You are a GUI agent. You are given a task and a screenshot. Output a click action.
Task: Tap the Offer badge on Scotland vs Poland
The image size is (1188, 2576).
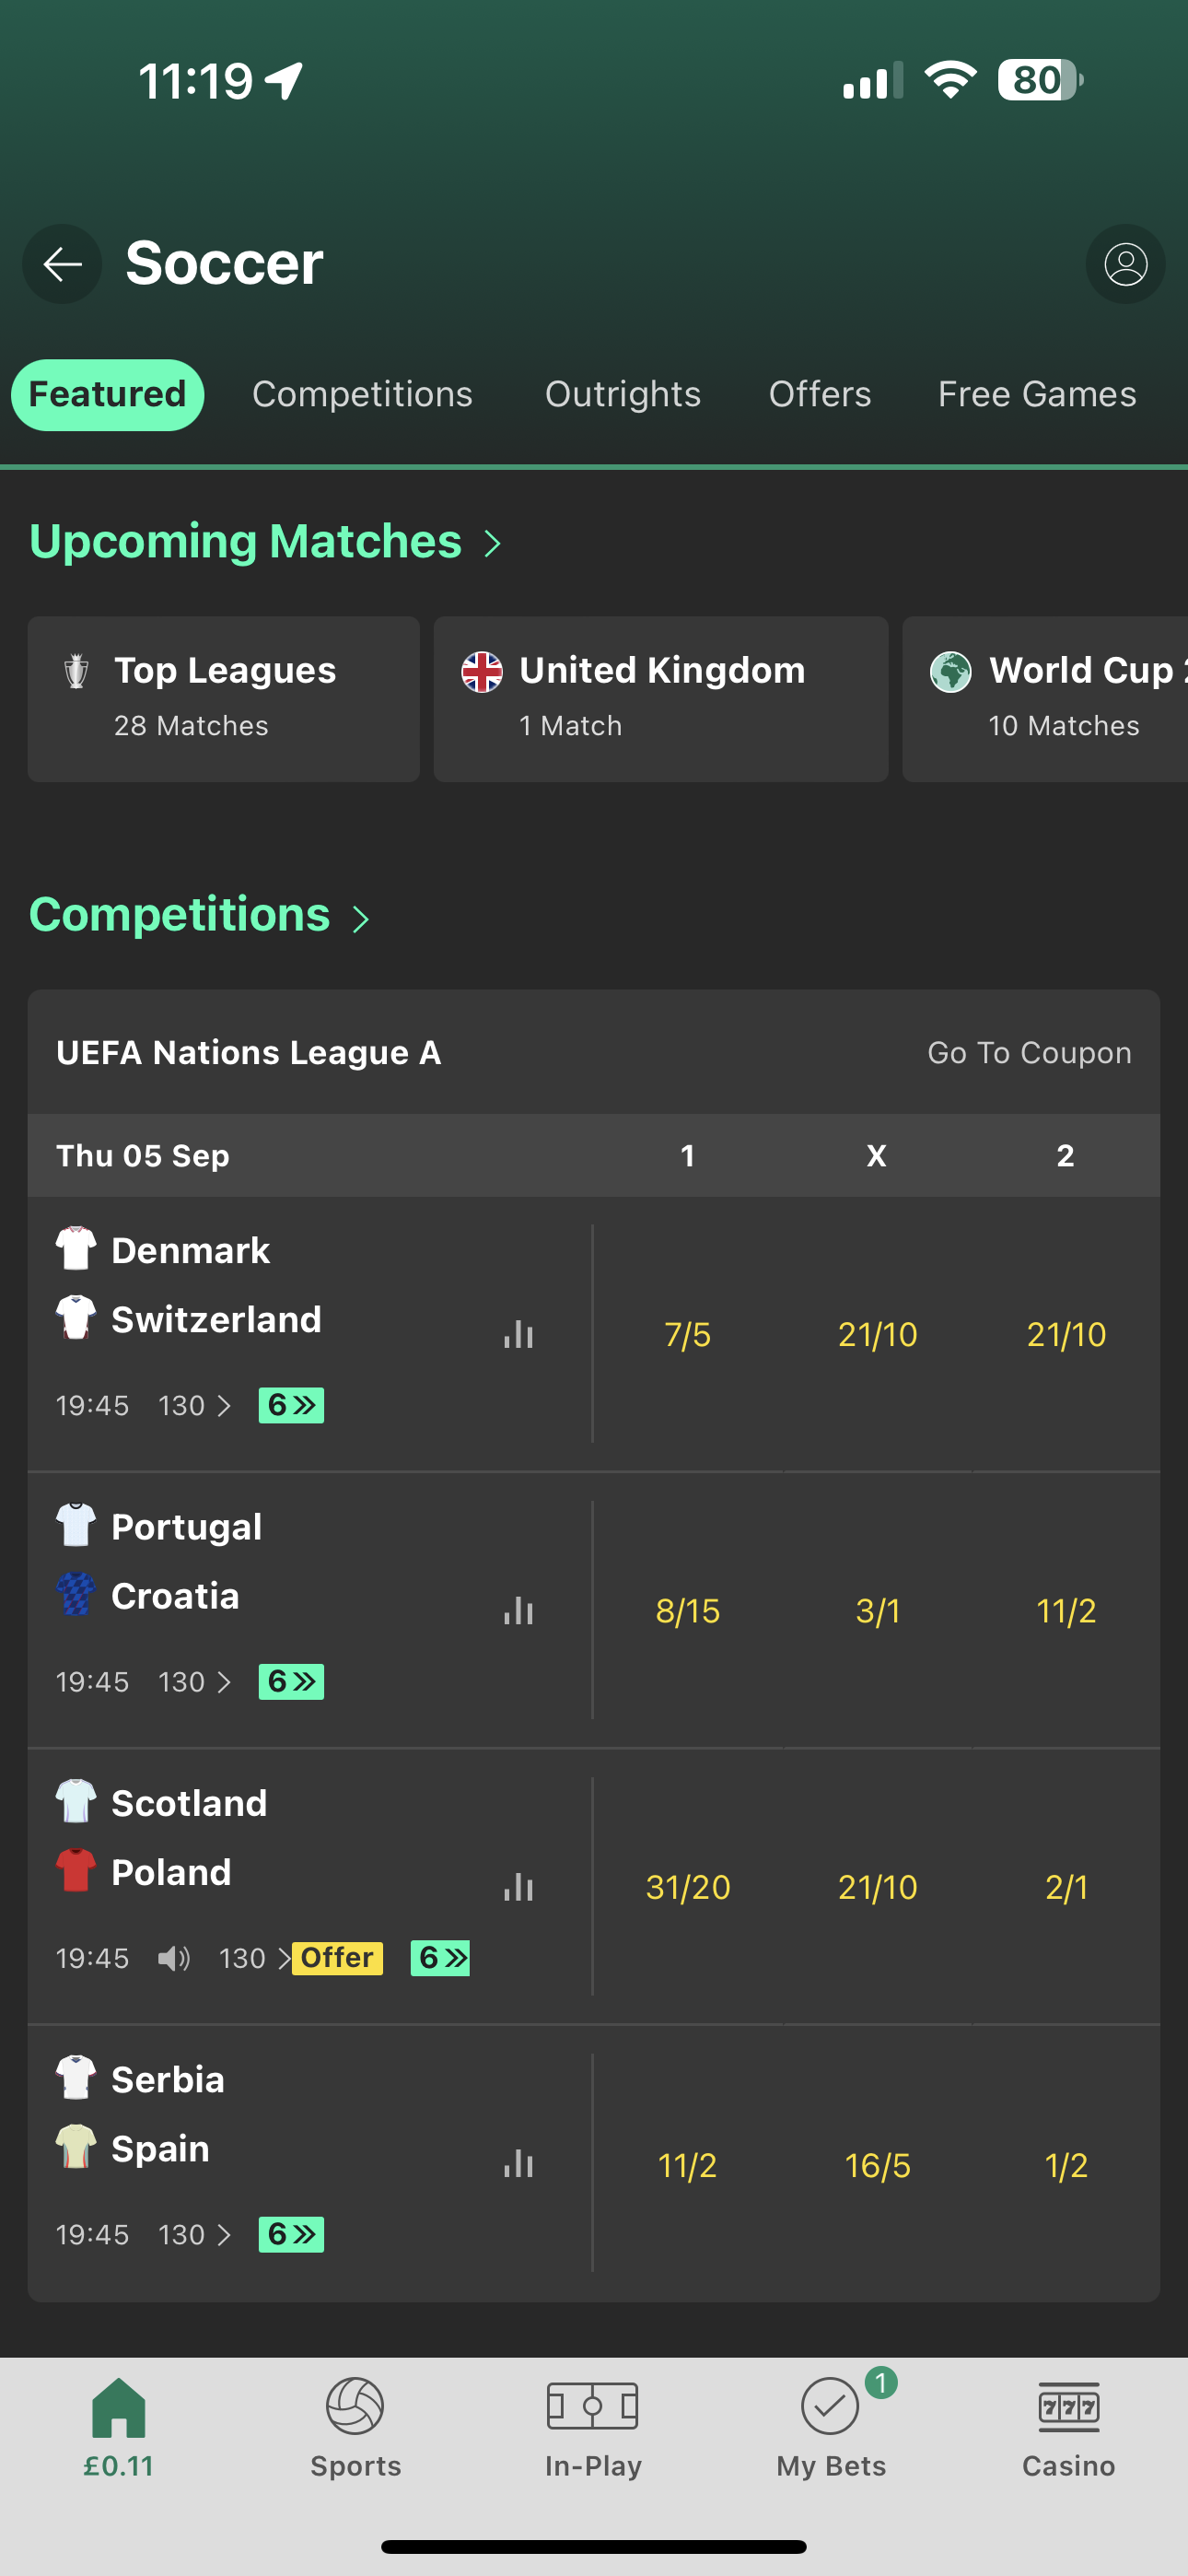pos(338,1958)
